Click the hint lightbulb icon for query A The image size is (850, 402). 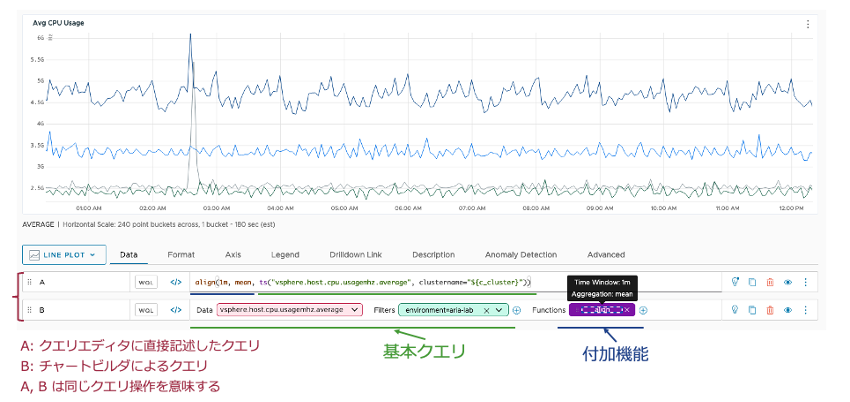pos(735,283)
